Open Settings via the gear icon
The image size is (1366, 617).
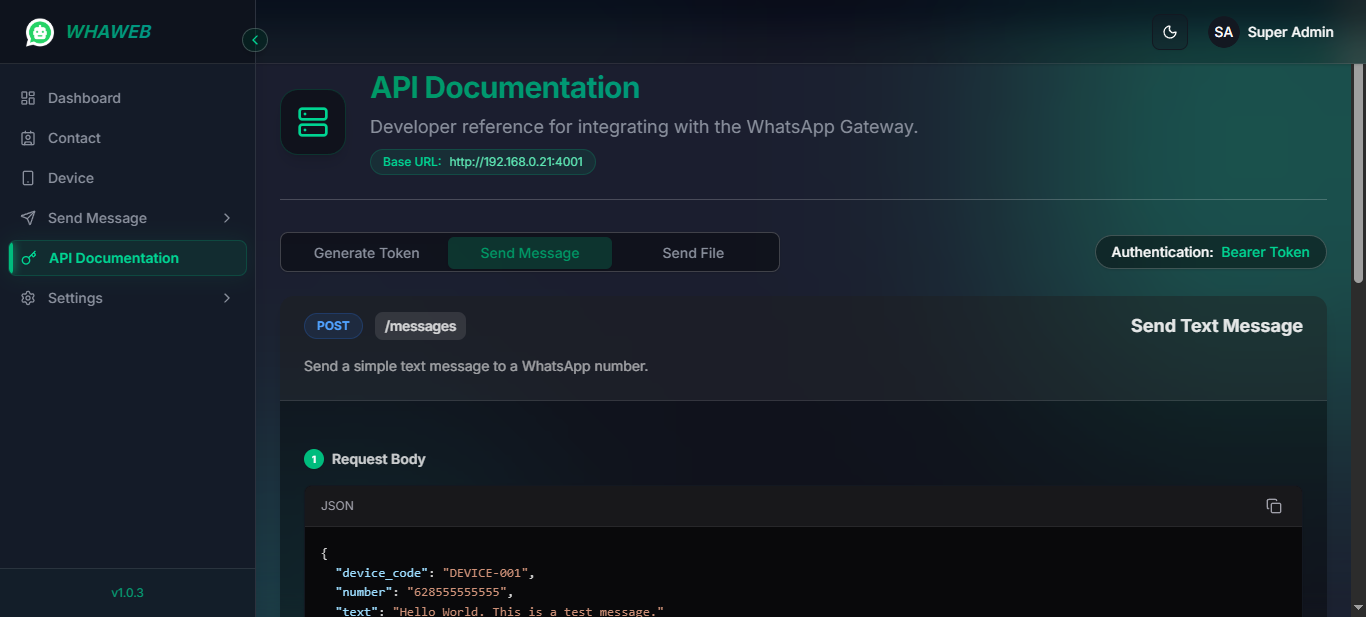28,297
